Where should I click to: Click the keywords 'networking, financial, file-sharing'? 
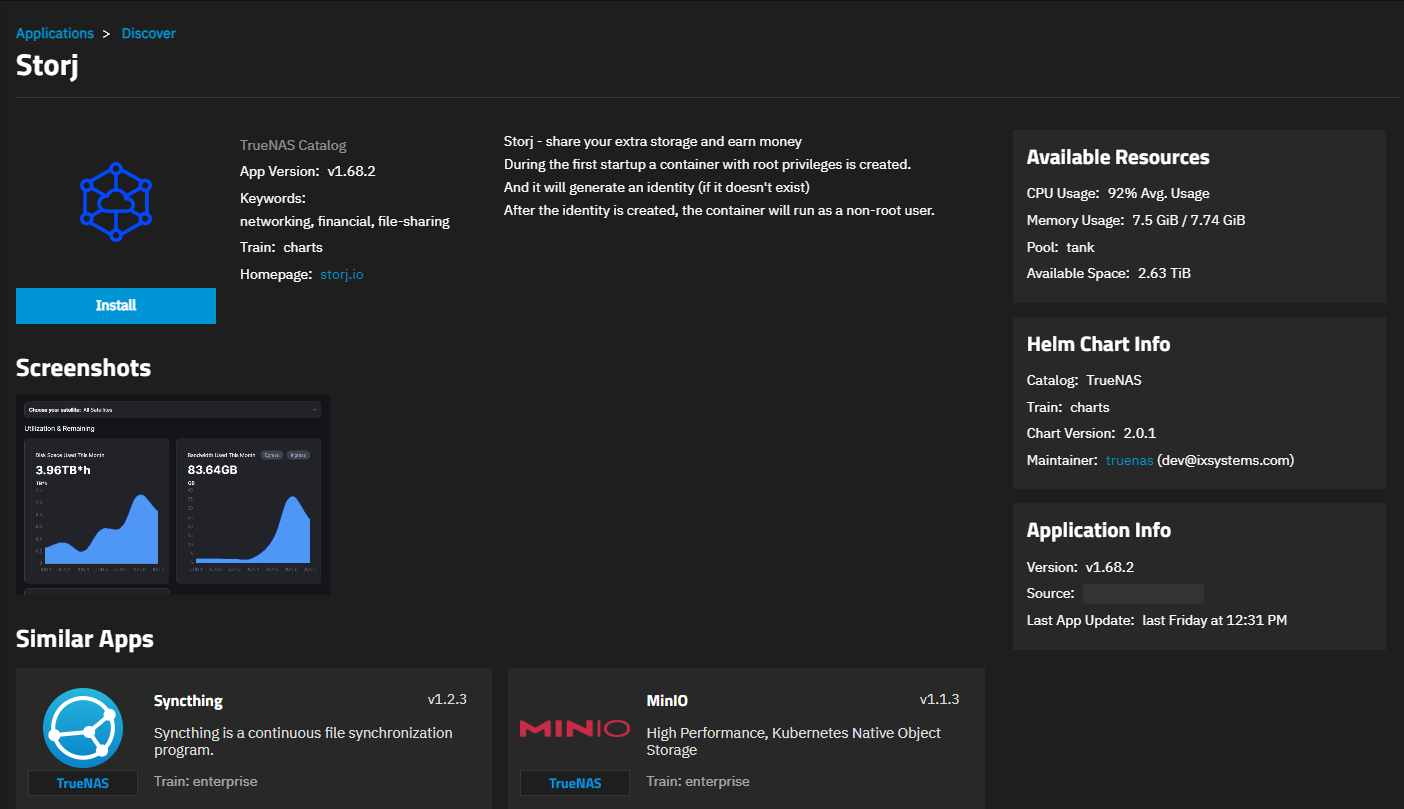click(345, 221)
